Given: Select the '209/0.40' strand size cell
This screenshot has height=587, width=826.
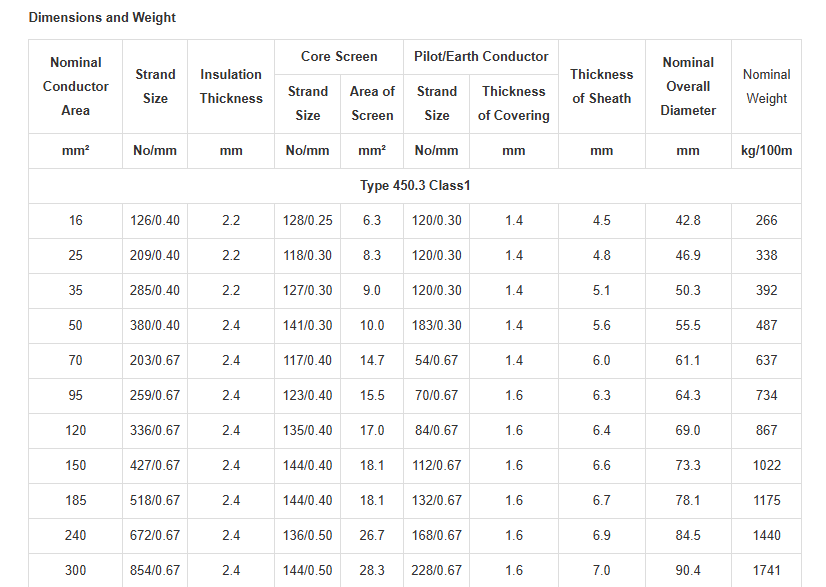Looking at the screenshot, I should [155, 256].
